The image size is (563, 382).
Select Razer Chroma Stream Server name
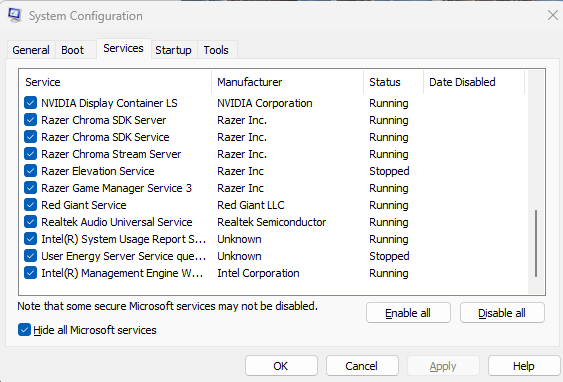(x=111, y=154)
